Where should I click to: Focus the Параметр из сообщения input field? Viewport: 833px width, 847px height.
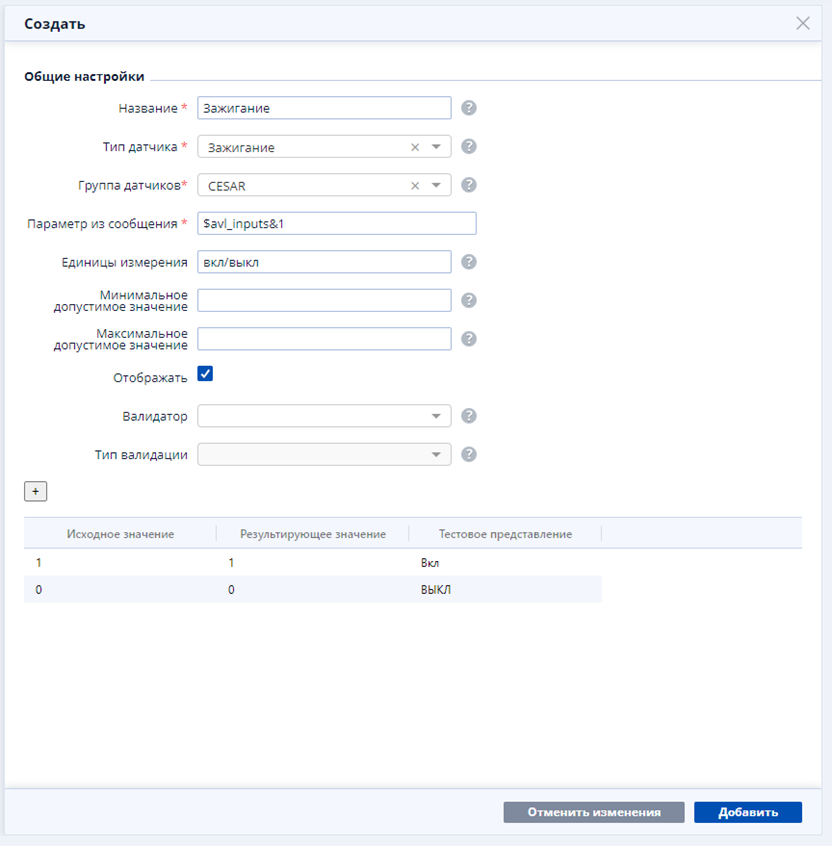point(337,223)
